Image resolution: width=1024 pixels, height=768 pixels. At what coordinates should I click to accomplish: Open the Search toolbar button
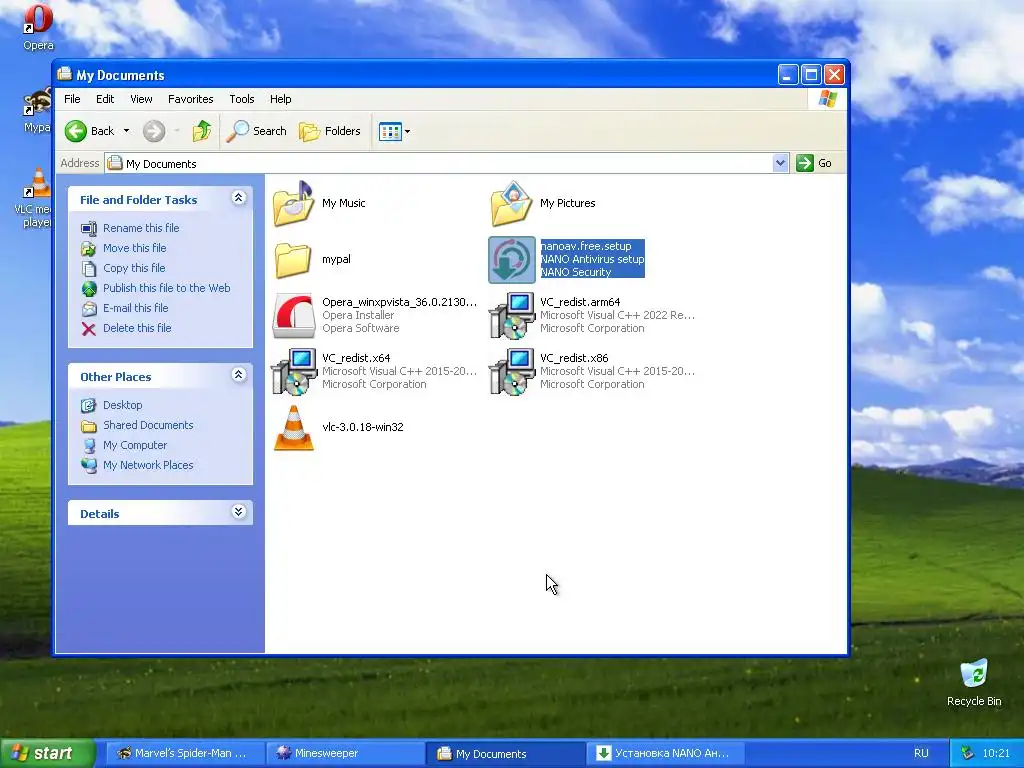257,131
